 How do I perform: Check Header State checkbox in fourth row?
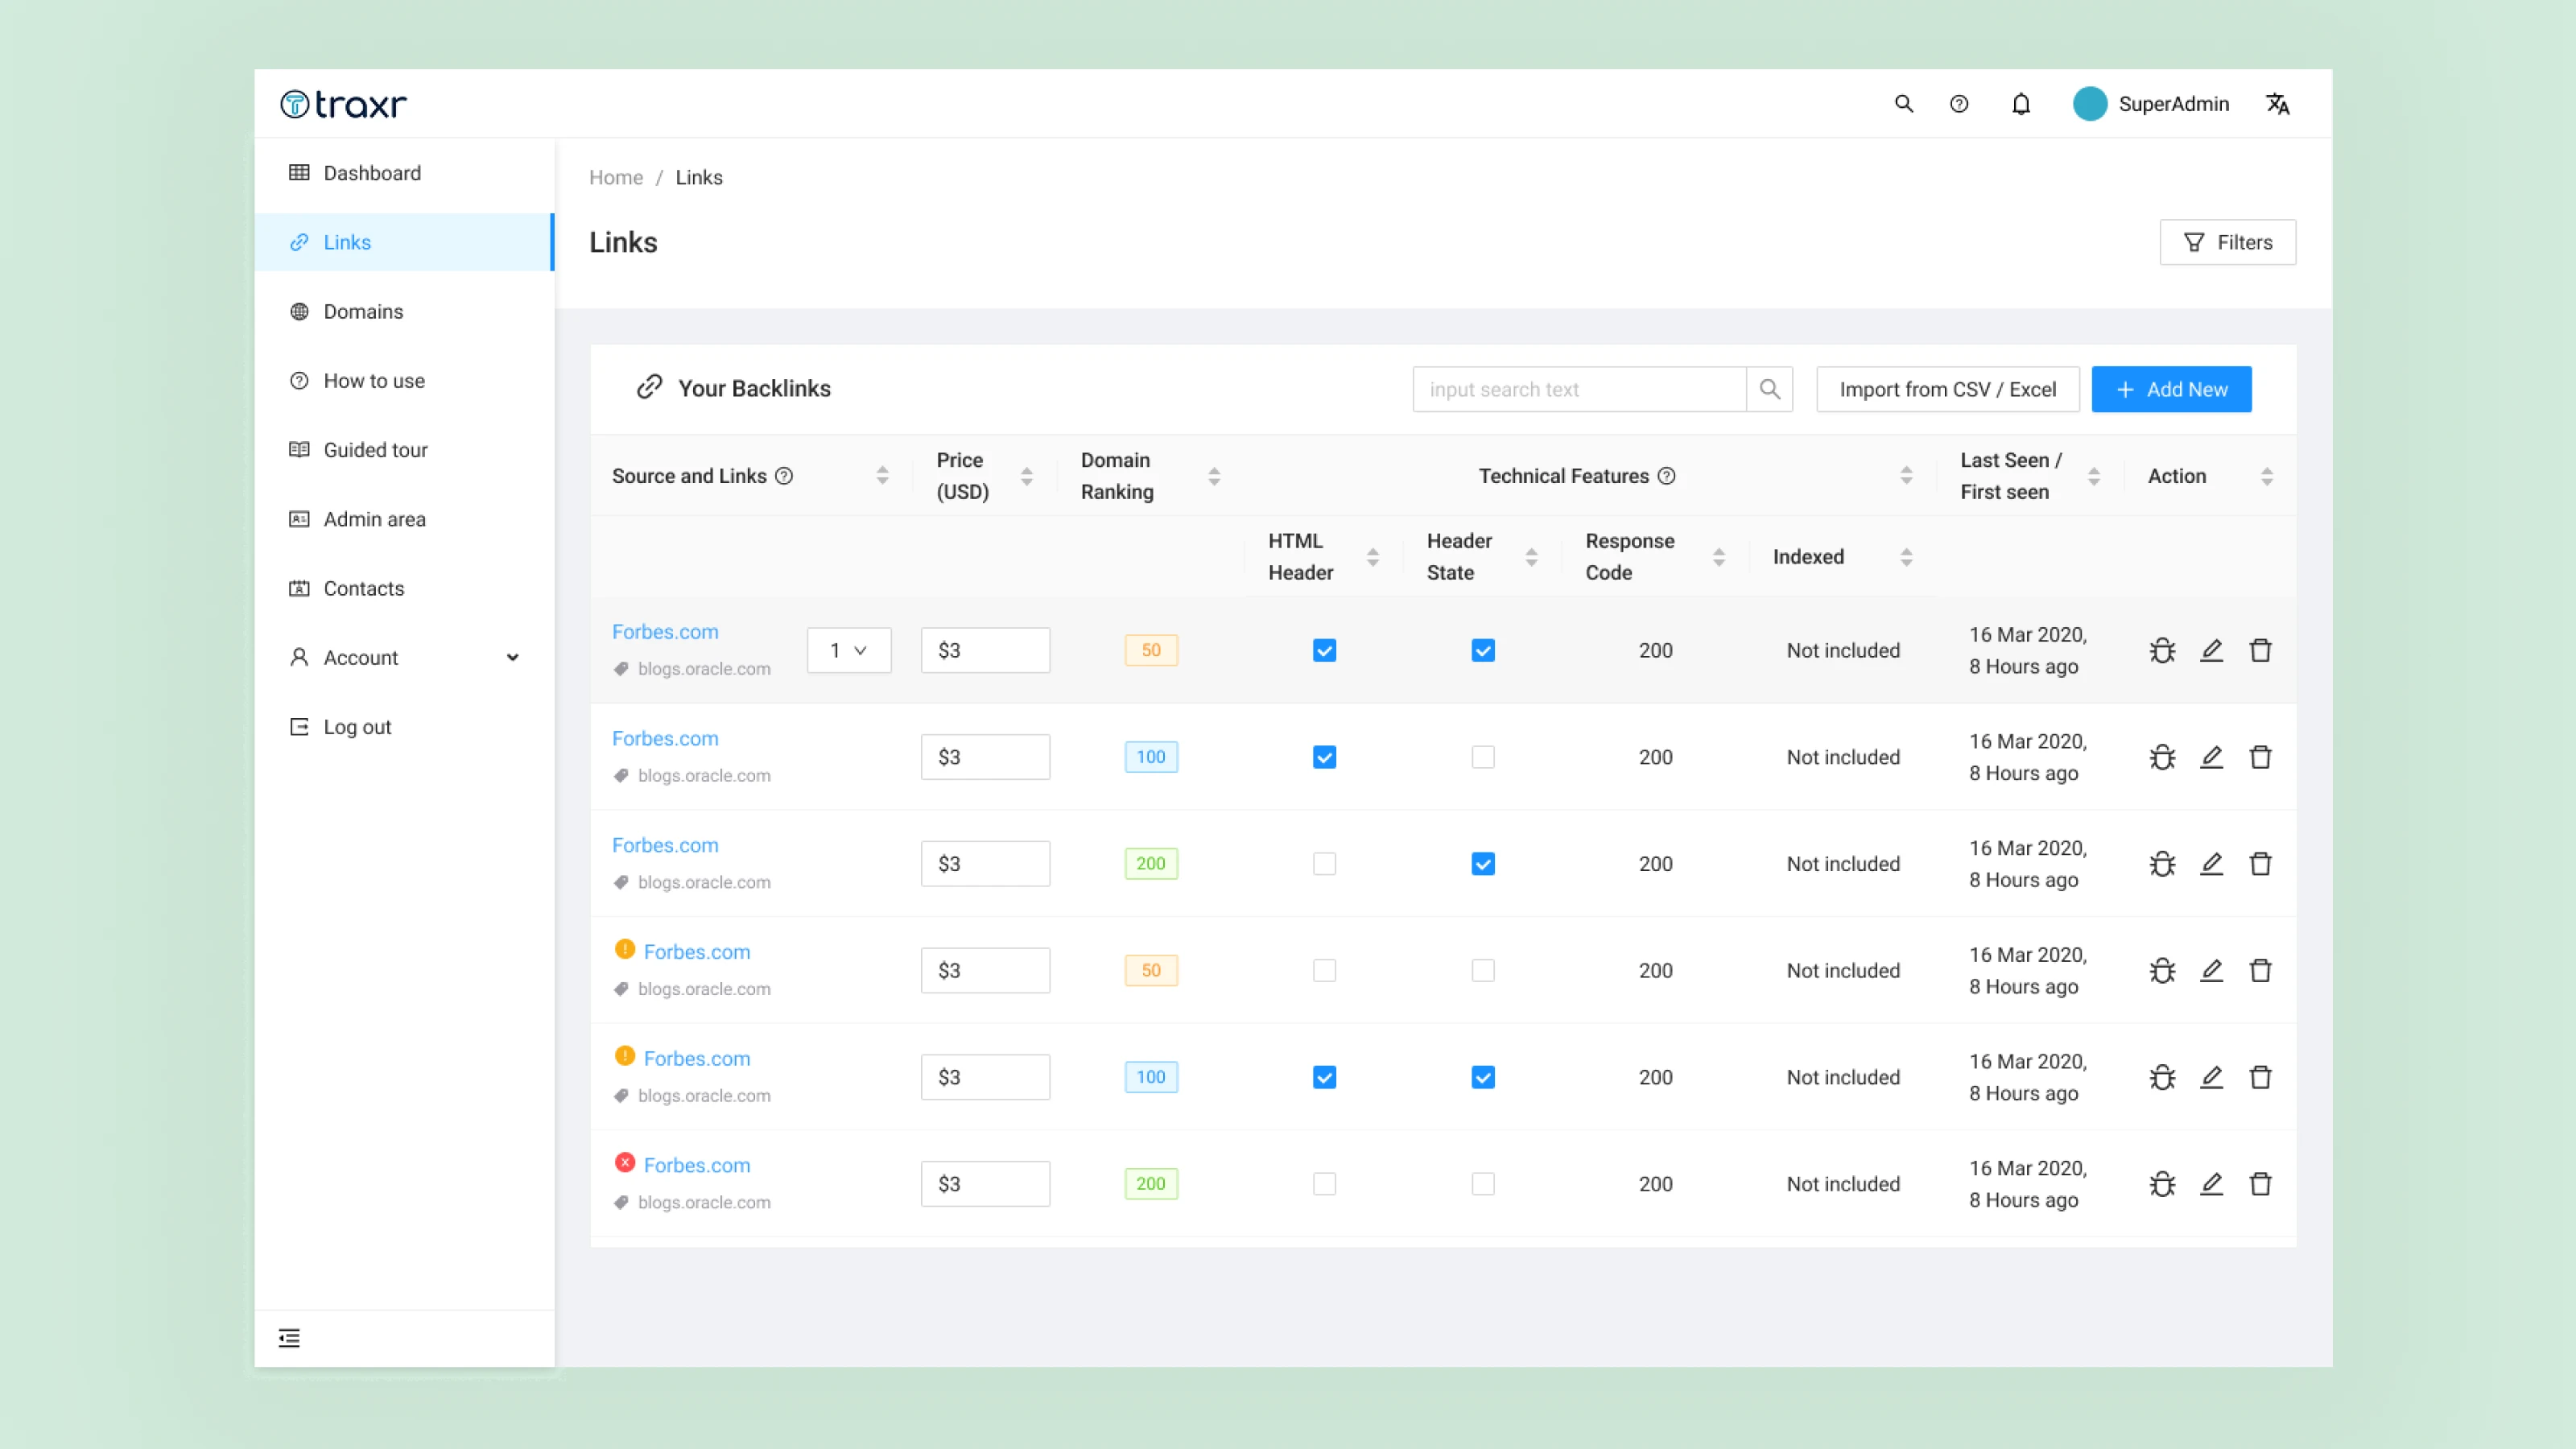[1483, 971]
